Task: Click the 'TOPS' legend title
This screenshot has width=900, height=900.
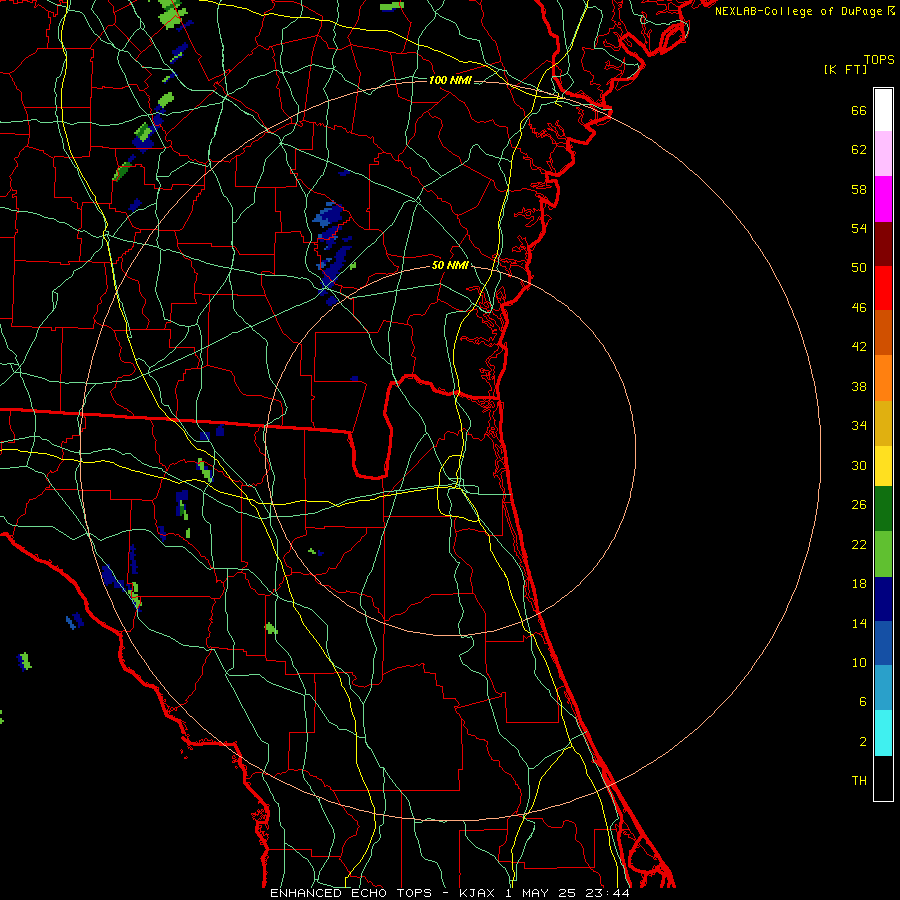Action: click(879, 60)
